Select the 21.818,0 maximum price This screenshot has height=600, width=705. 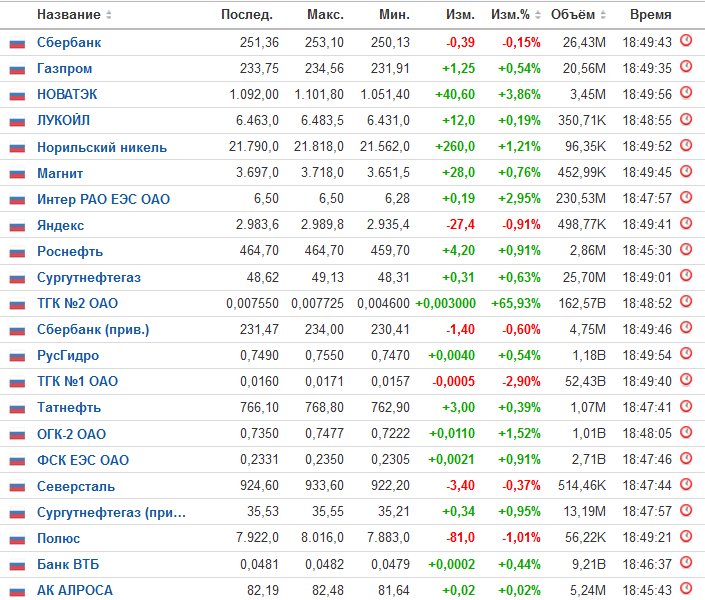(x=319, y=147)
